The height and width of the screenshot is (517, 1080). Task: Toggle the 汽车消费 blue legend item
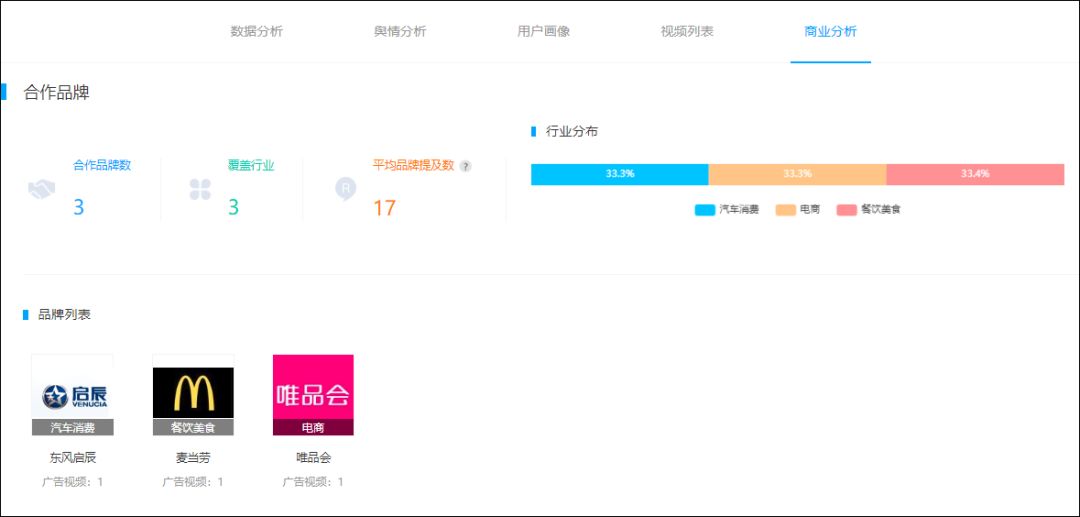click(727, 210)
